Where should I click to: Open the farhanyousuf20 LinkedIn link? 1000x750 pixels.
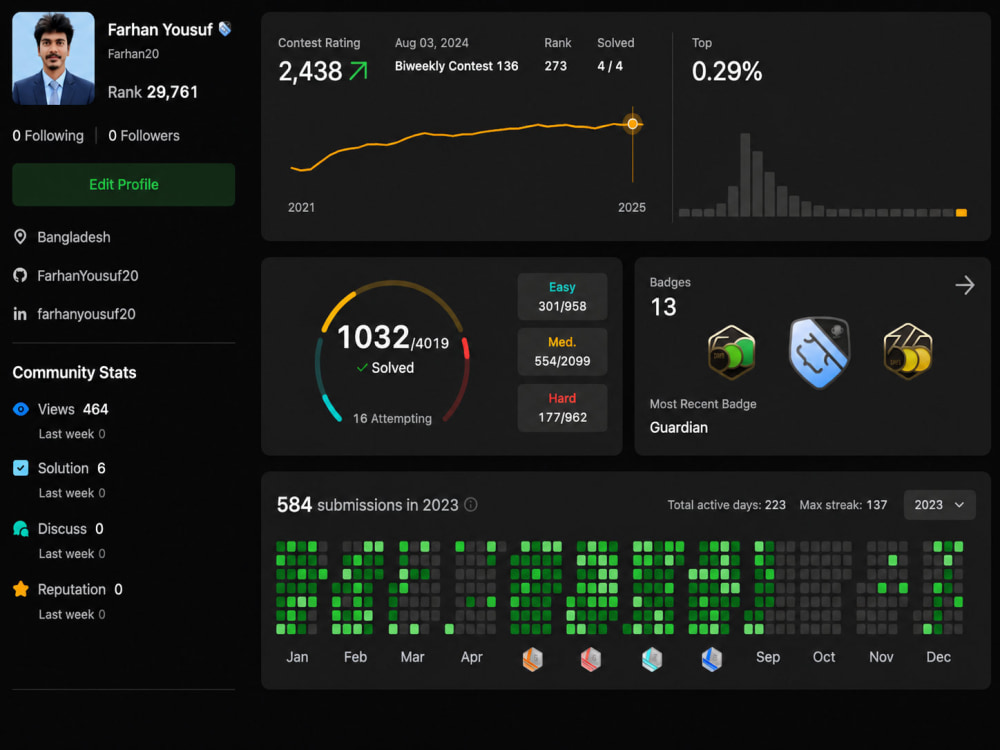86,314
